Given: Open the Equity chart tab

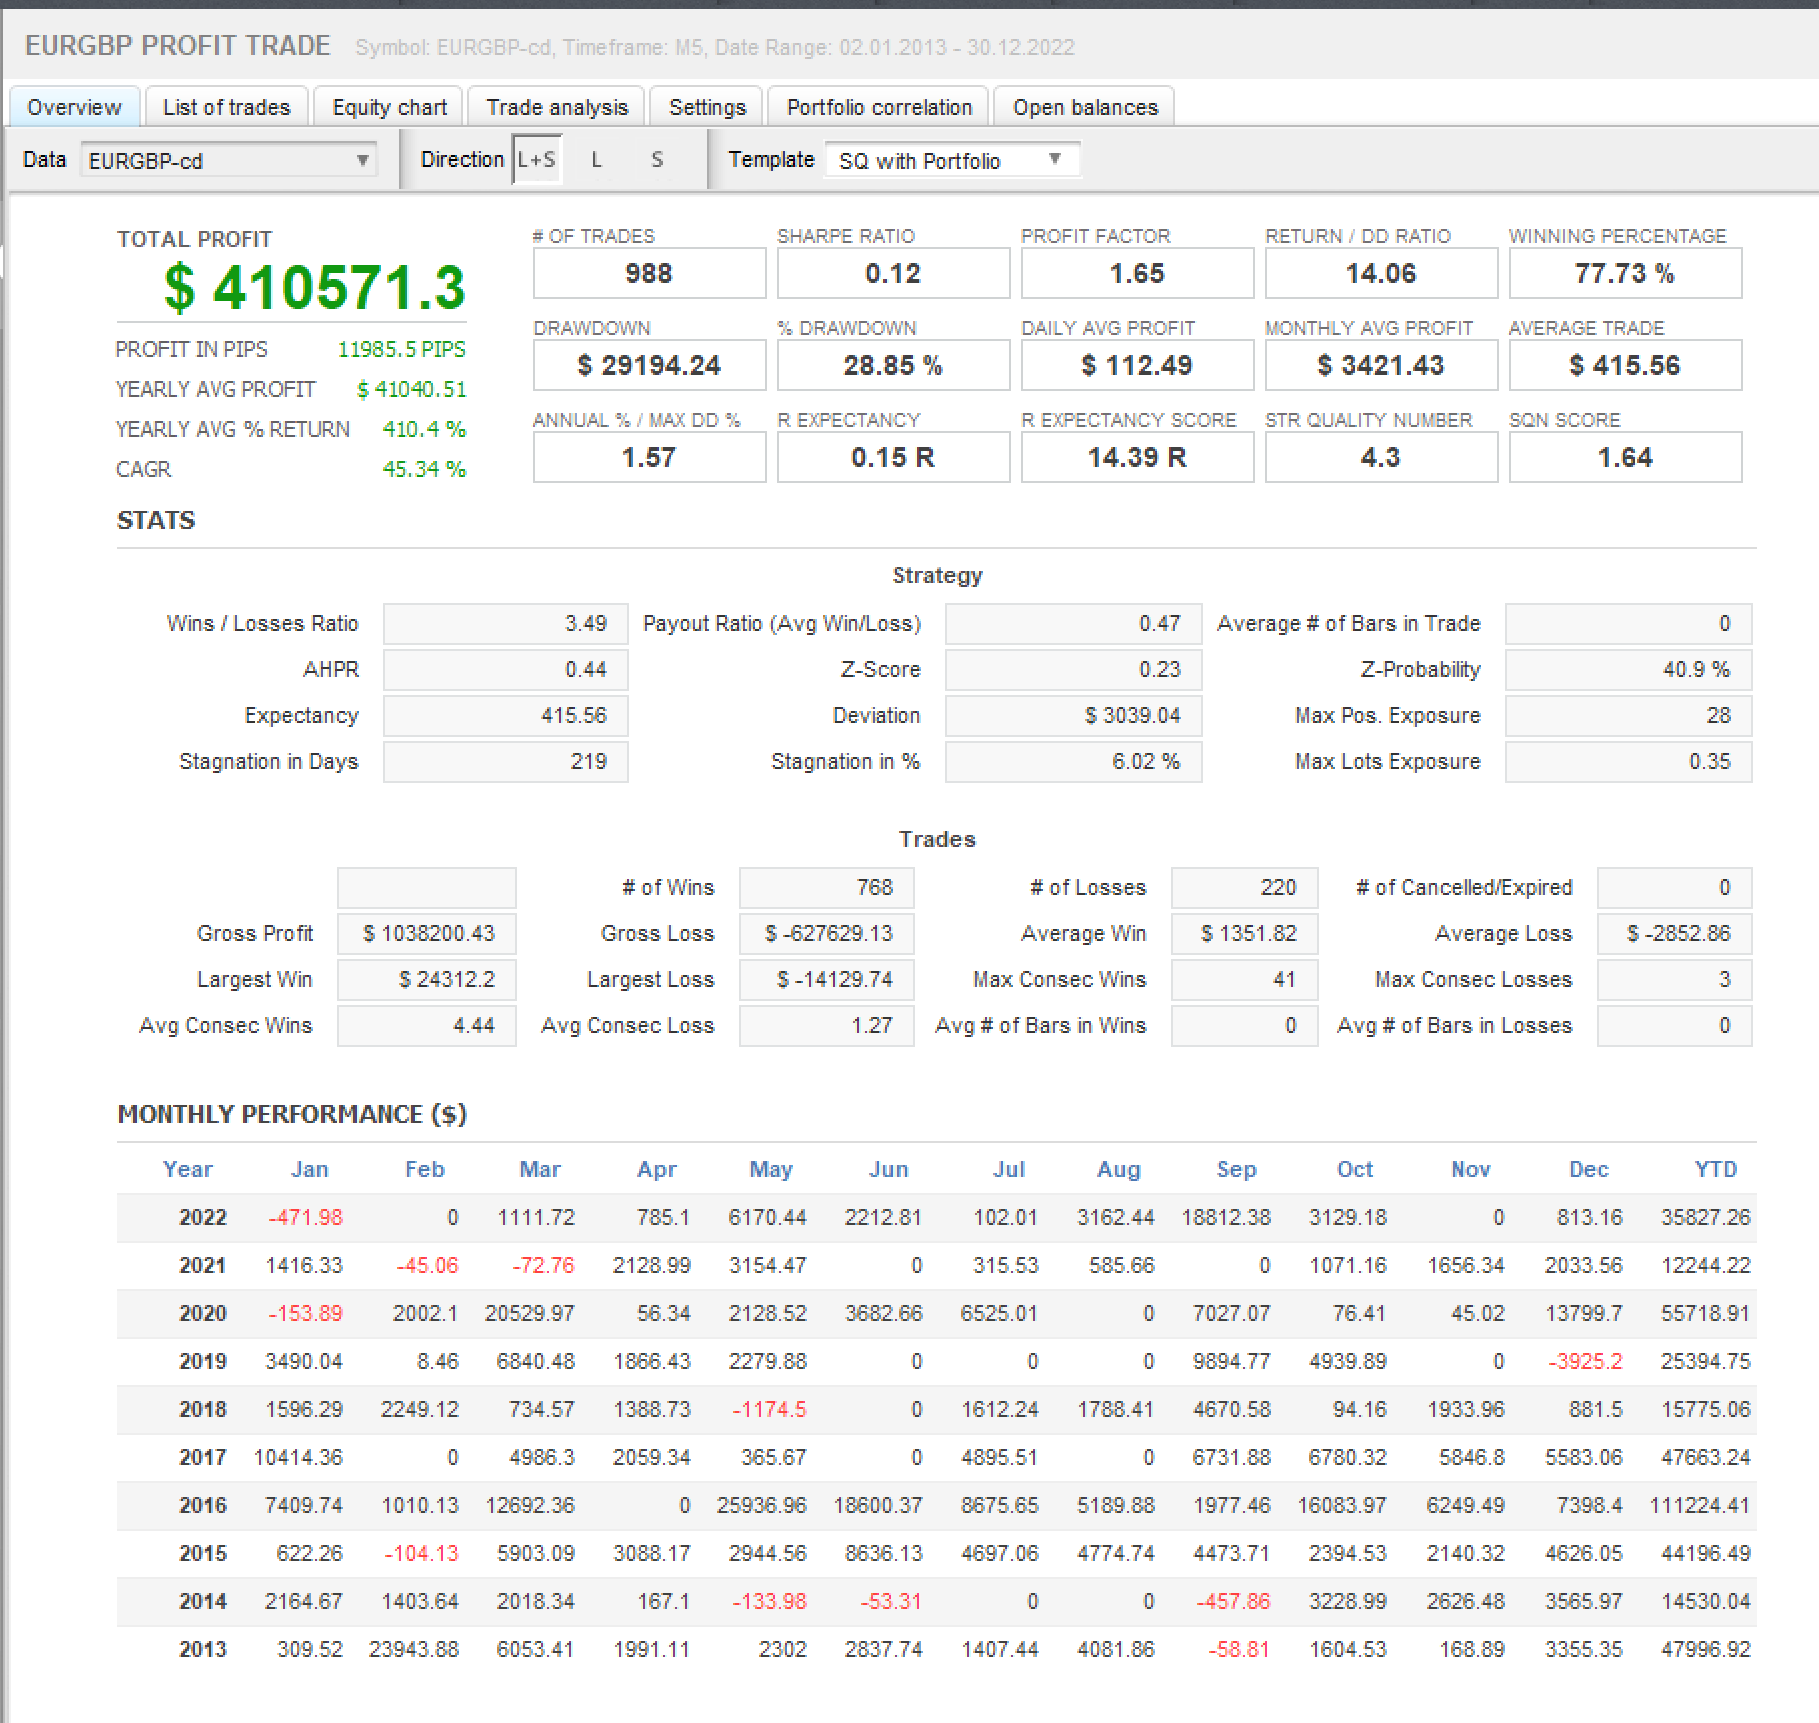Looking at the screenshot, I should pyautogui.click(x=389, y=107).
